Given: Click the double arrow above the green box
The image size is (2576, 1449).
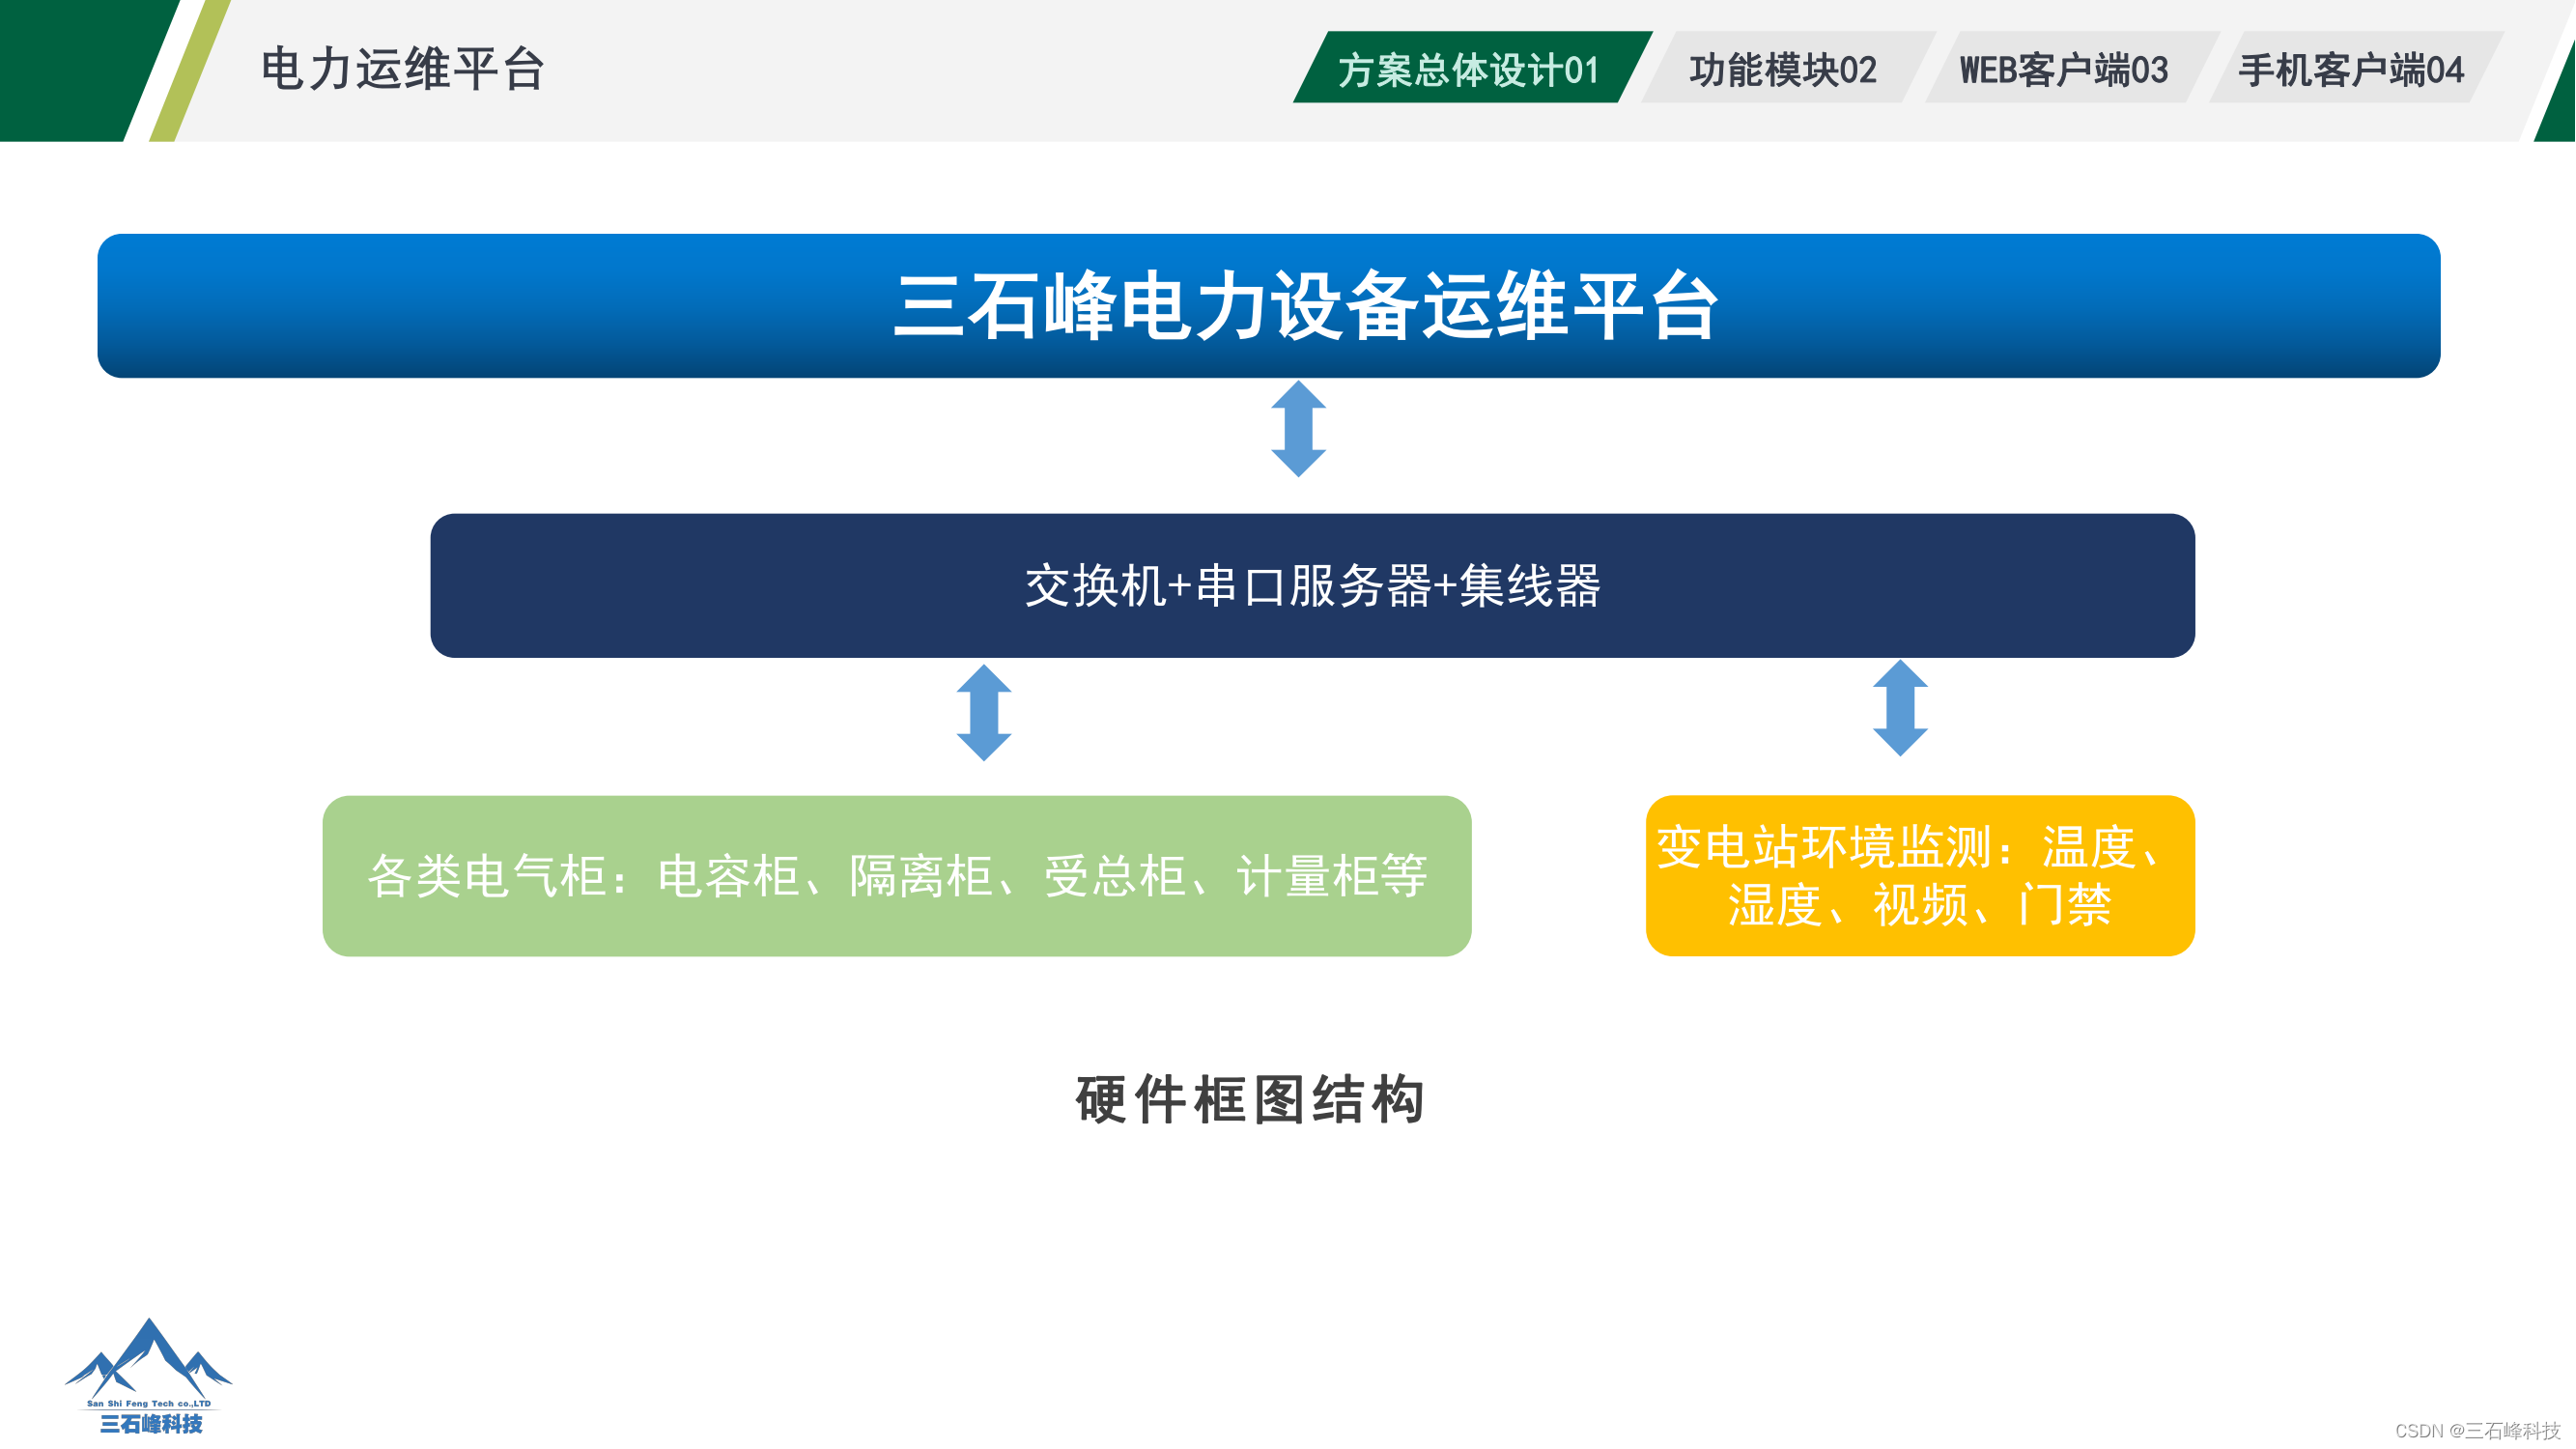Looking at the screenshot, I should click(984, 712).
